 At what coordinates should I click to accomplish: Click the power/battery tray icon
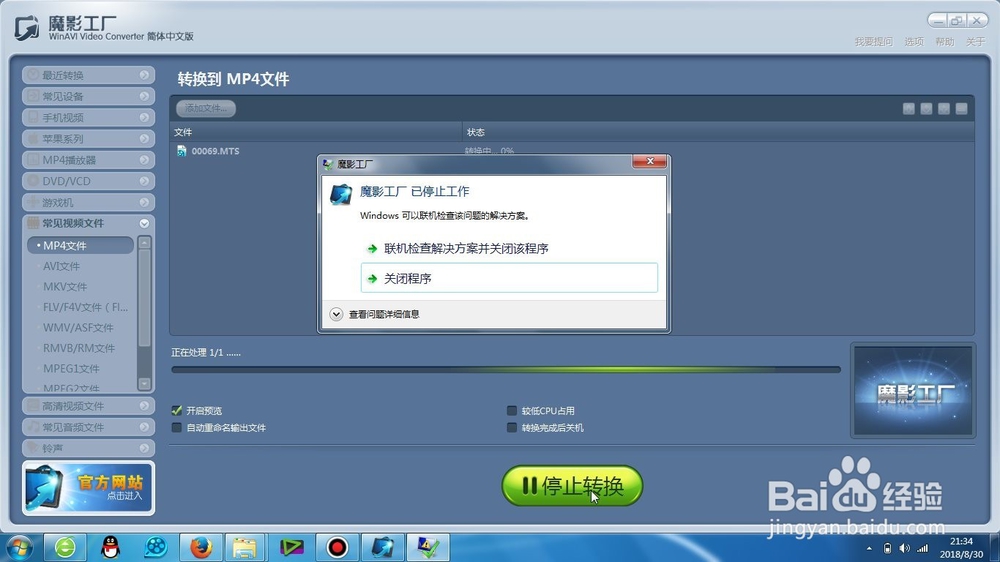887,548
